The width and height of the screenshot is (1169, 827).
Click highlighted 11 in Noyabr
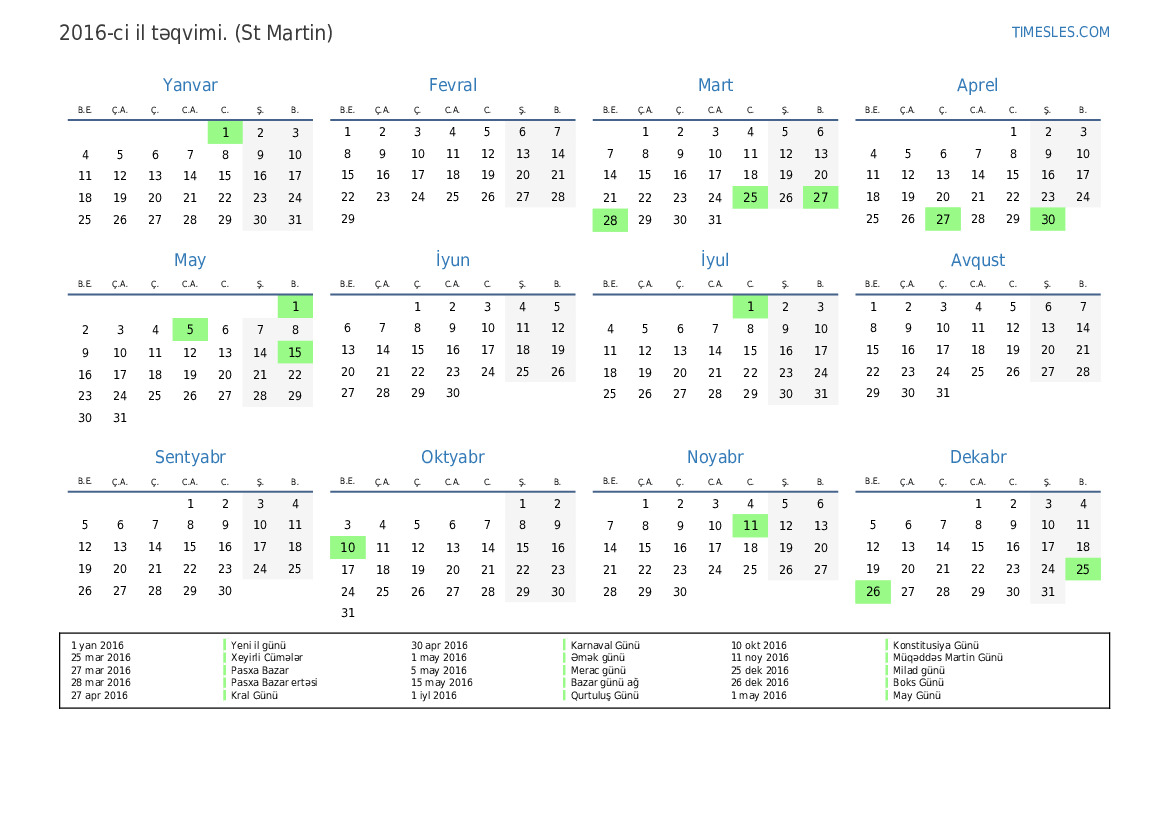tap(750, 526)
